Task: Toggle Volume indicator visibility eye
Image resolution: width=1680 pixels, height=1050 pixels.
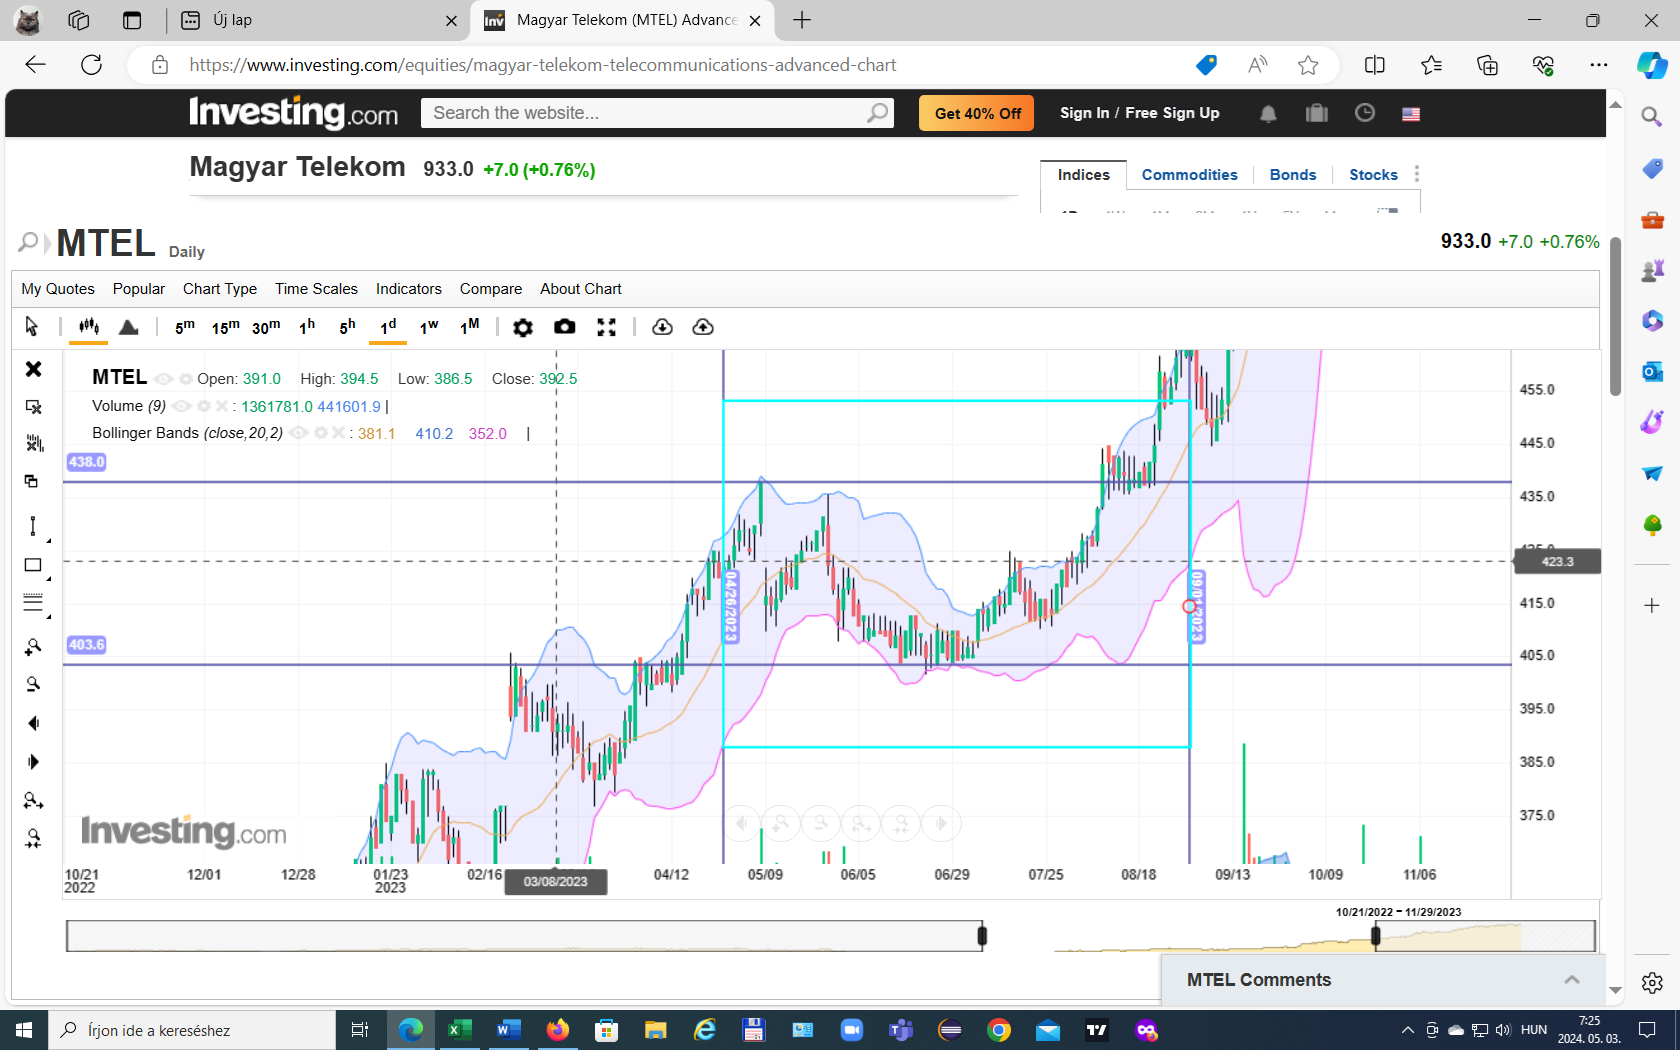Action: coord(181,406)
